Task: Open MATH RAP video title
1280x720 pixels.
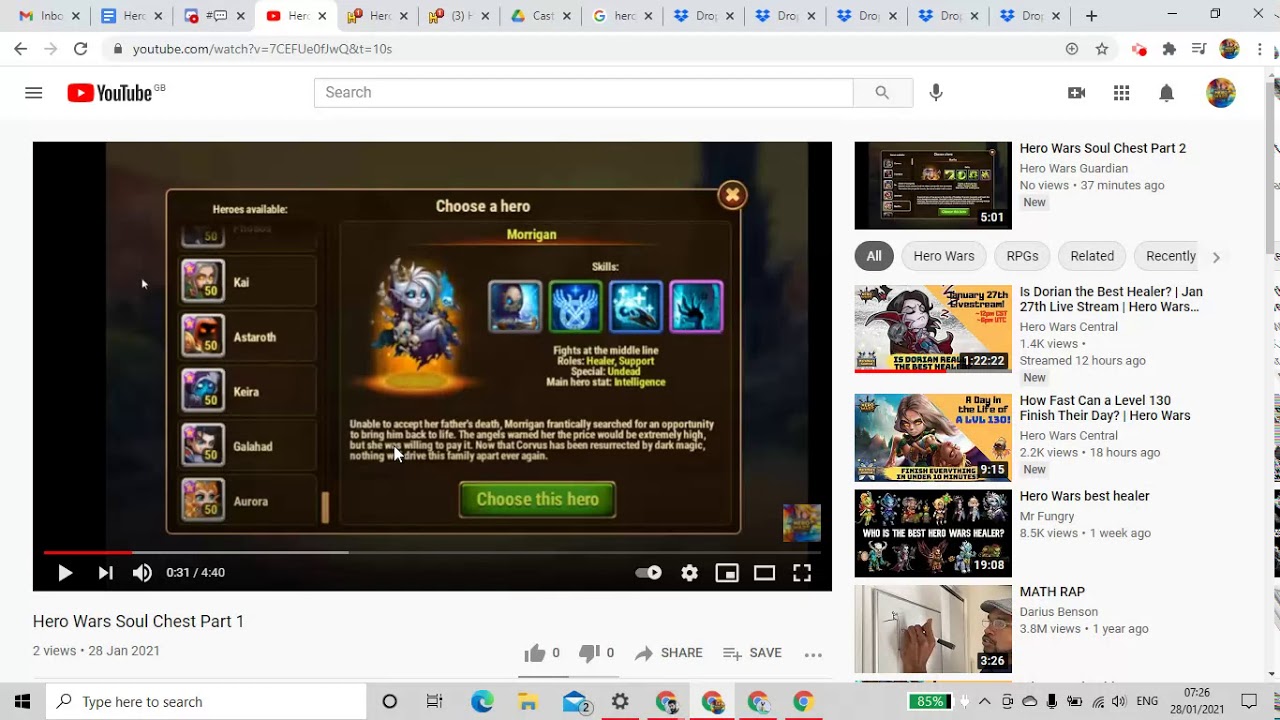Action: (x=1052, y=592)
